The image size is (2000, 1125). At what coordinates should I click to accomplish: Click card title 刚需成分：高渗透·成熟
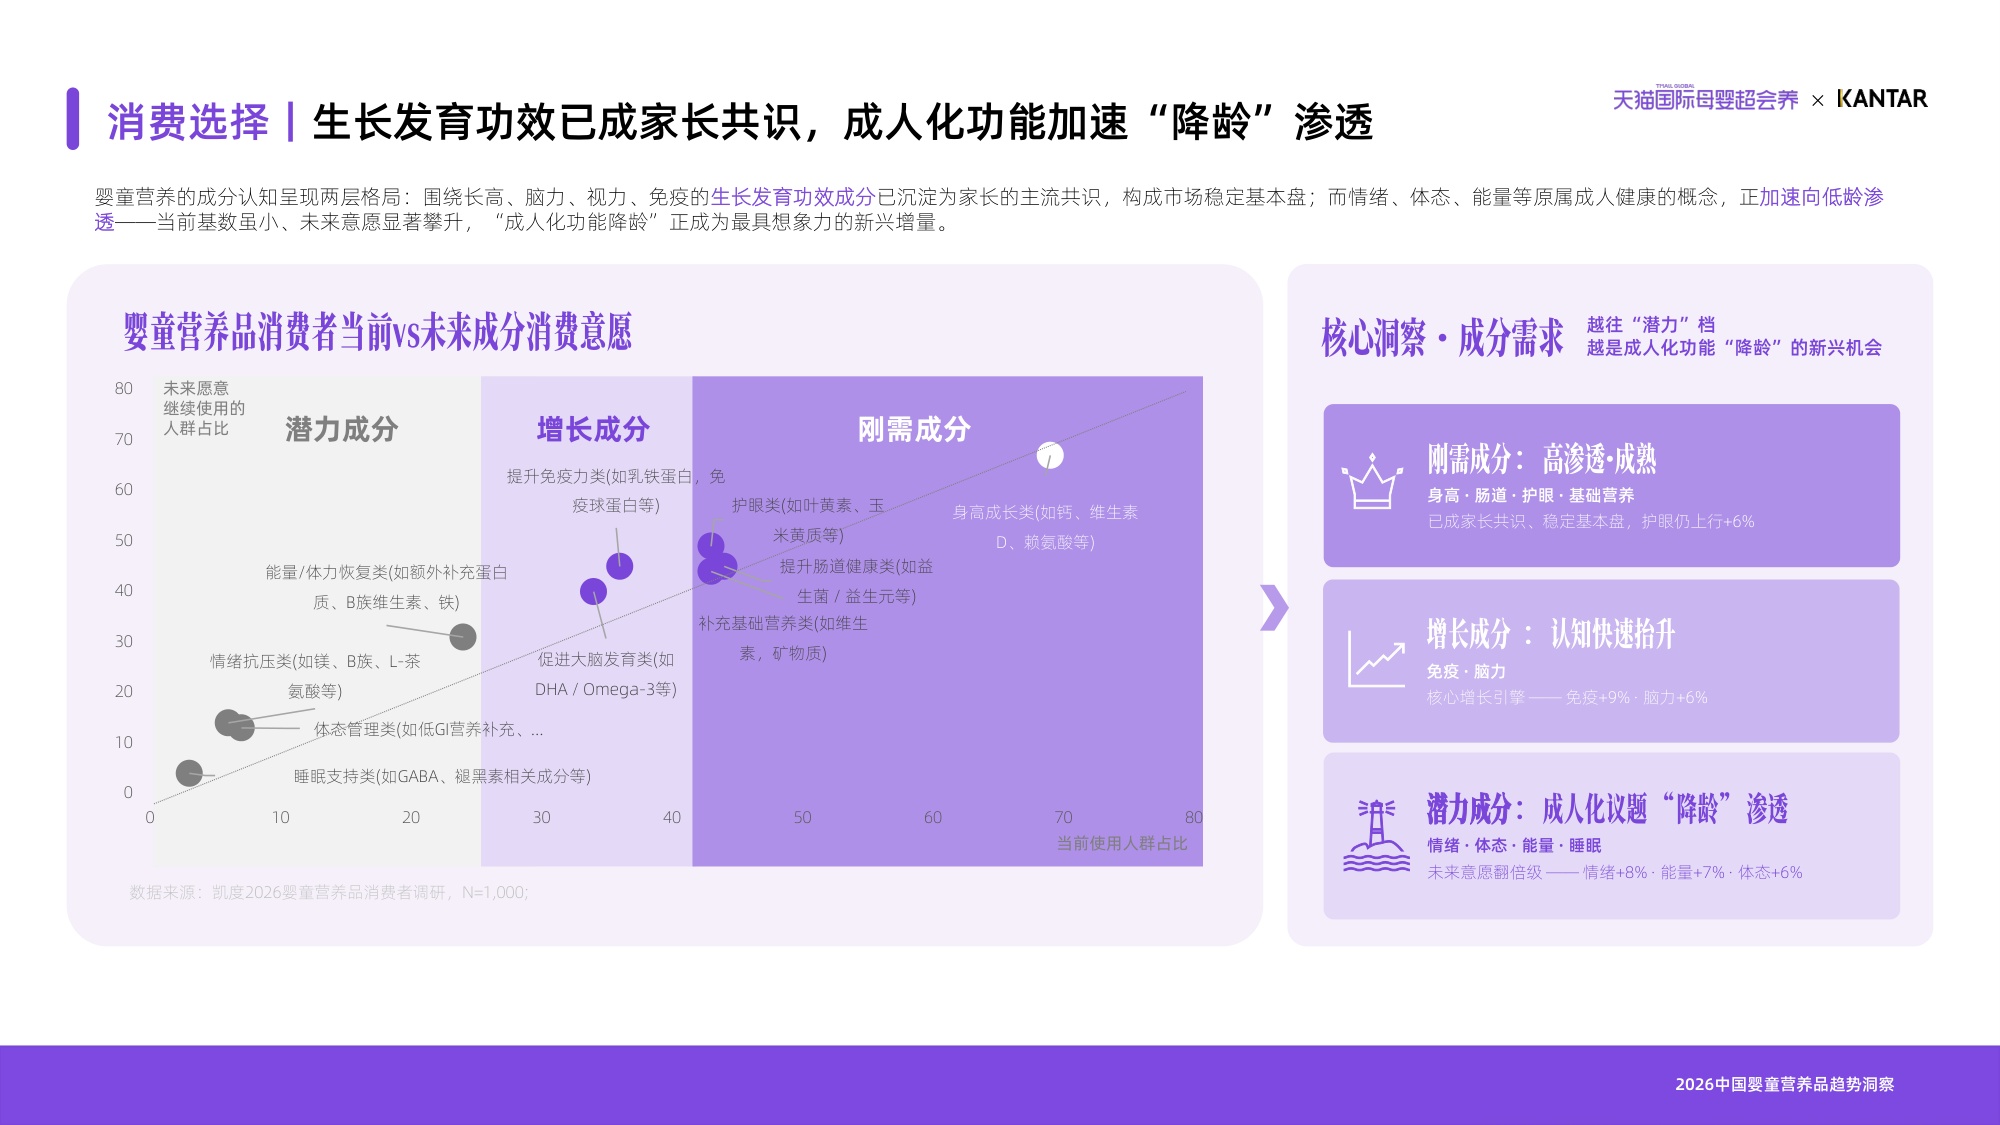click(1542, 459)
